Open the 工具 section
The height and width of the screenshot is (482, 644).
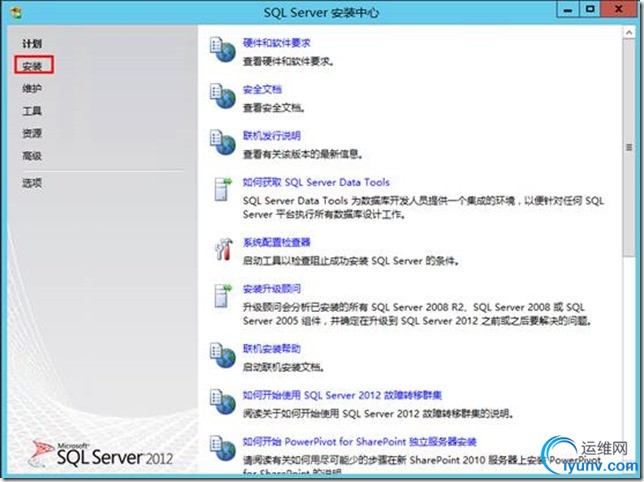[x=32, y=111]
